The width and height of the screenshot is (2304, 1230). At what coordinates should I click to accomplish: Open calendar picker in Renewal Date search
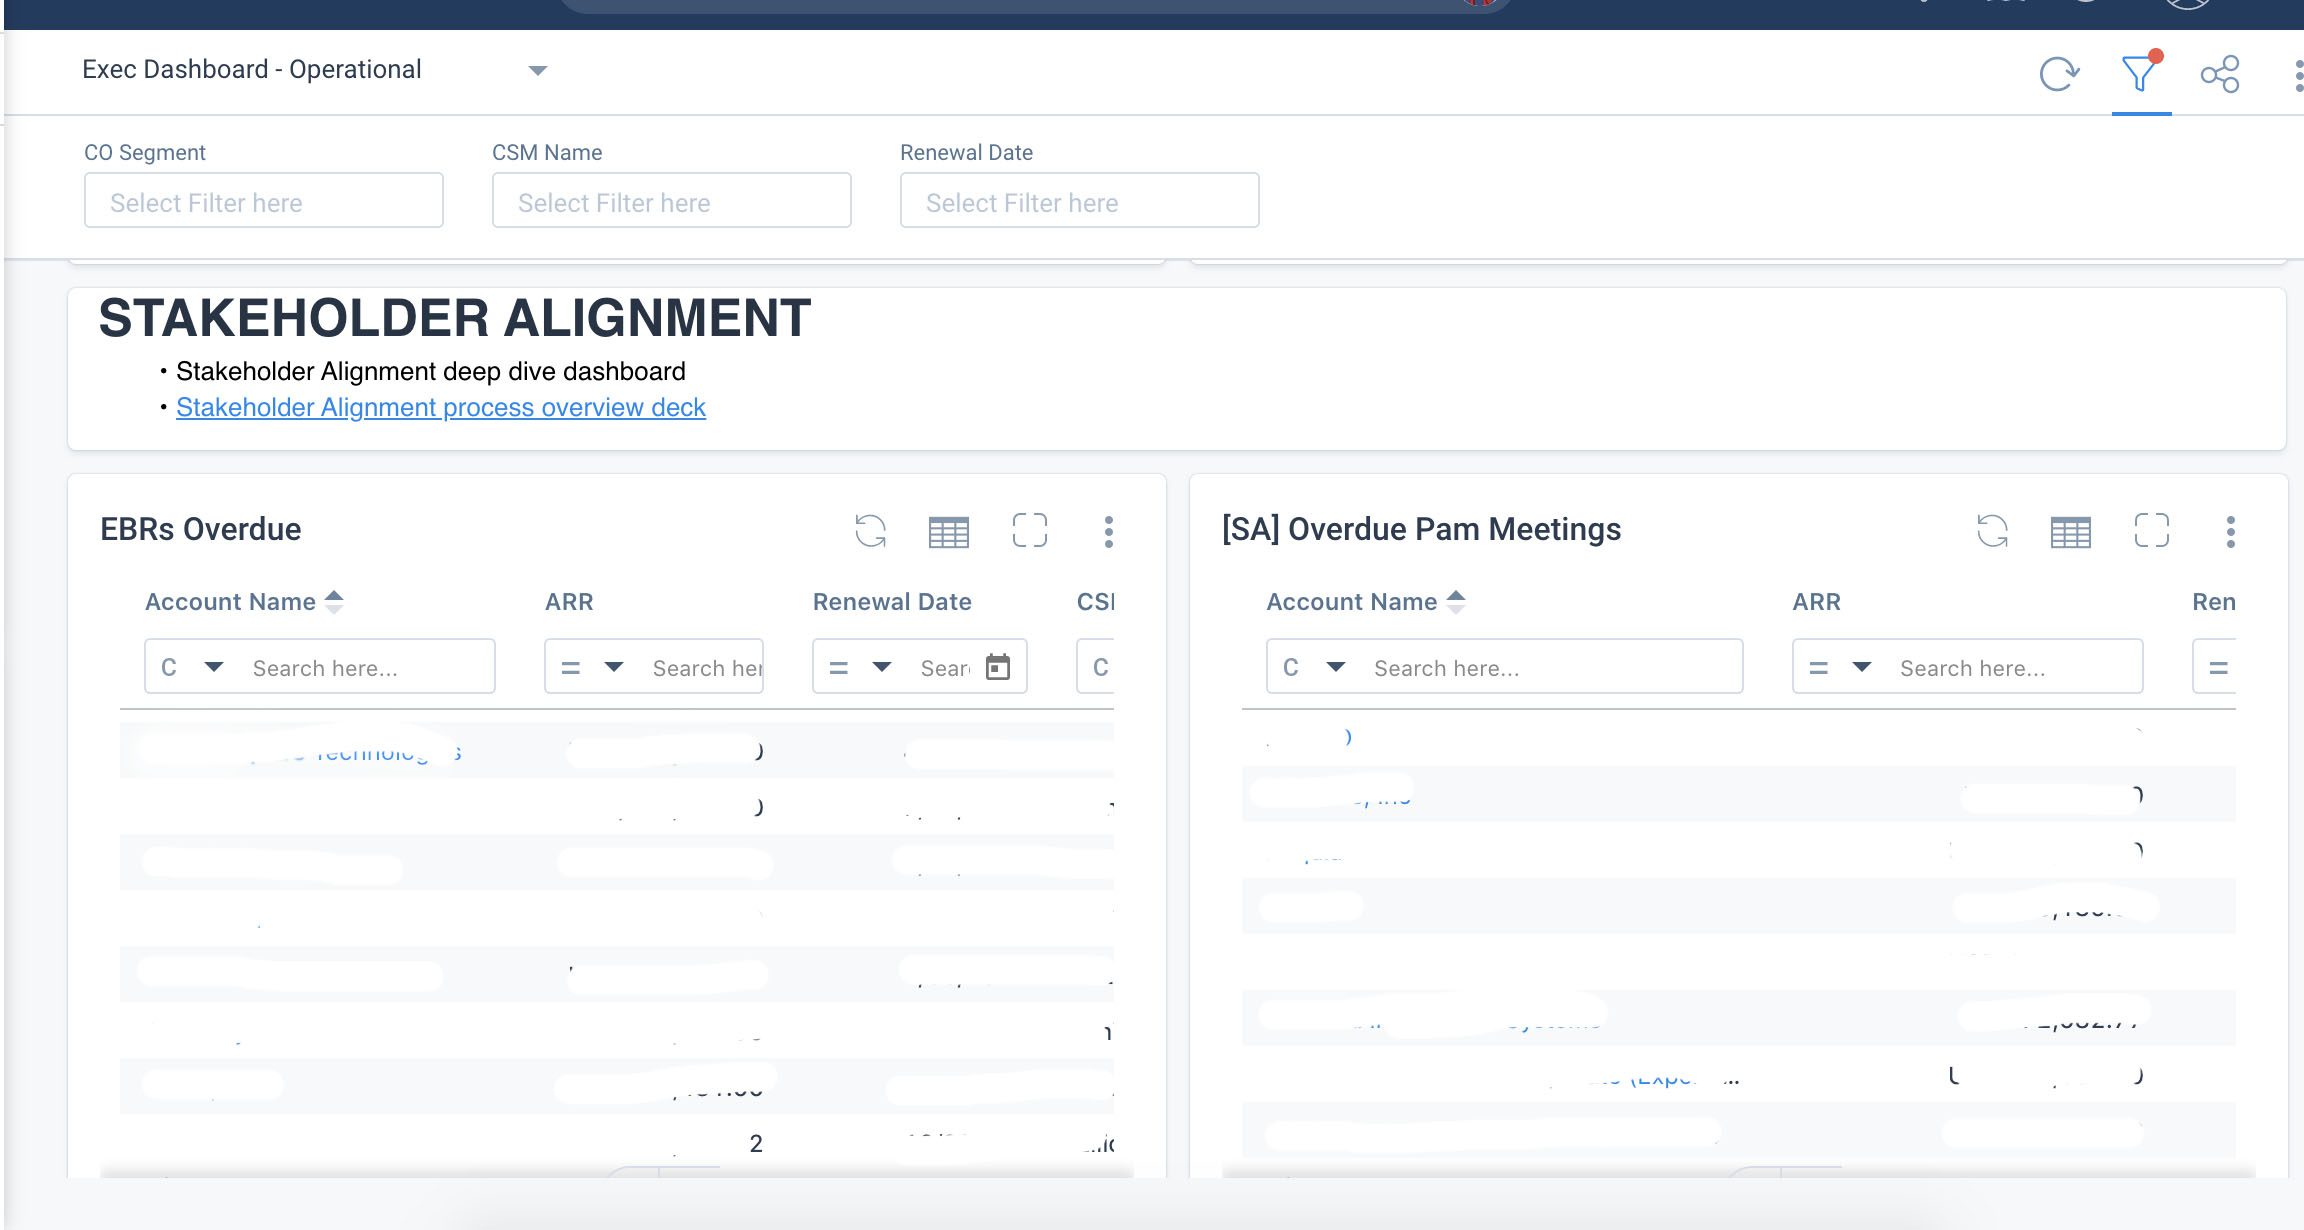tap(998, 667)
